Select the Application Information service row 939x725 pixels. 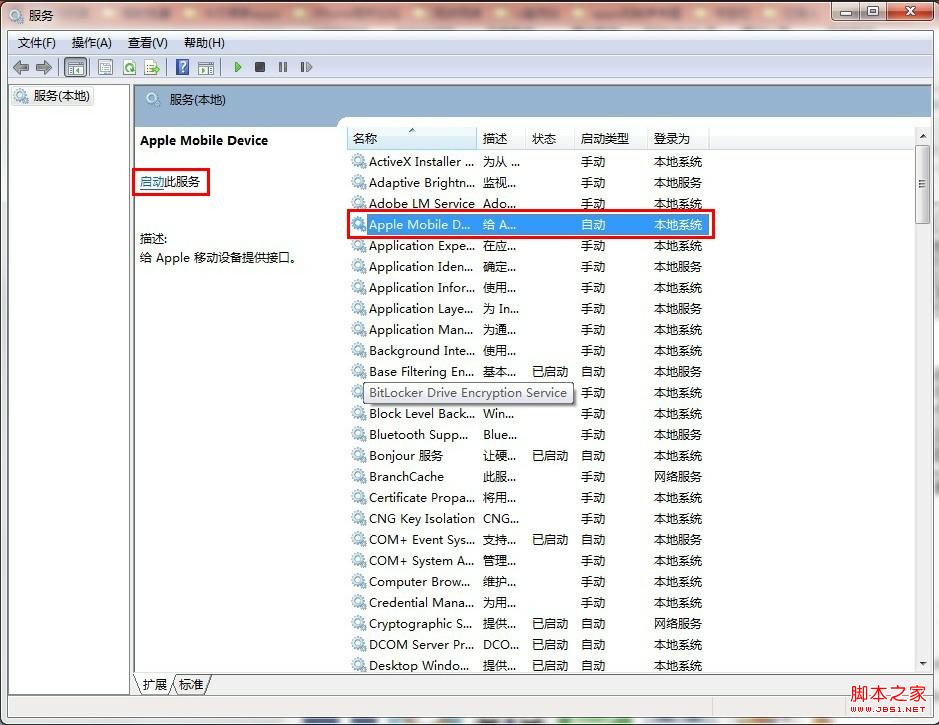tap(528, 287)
